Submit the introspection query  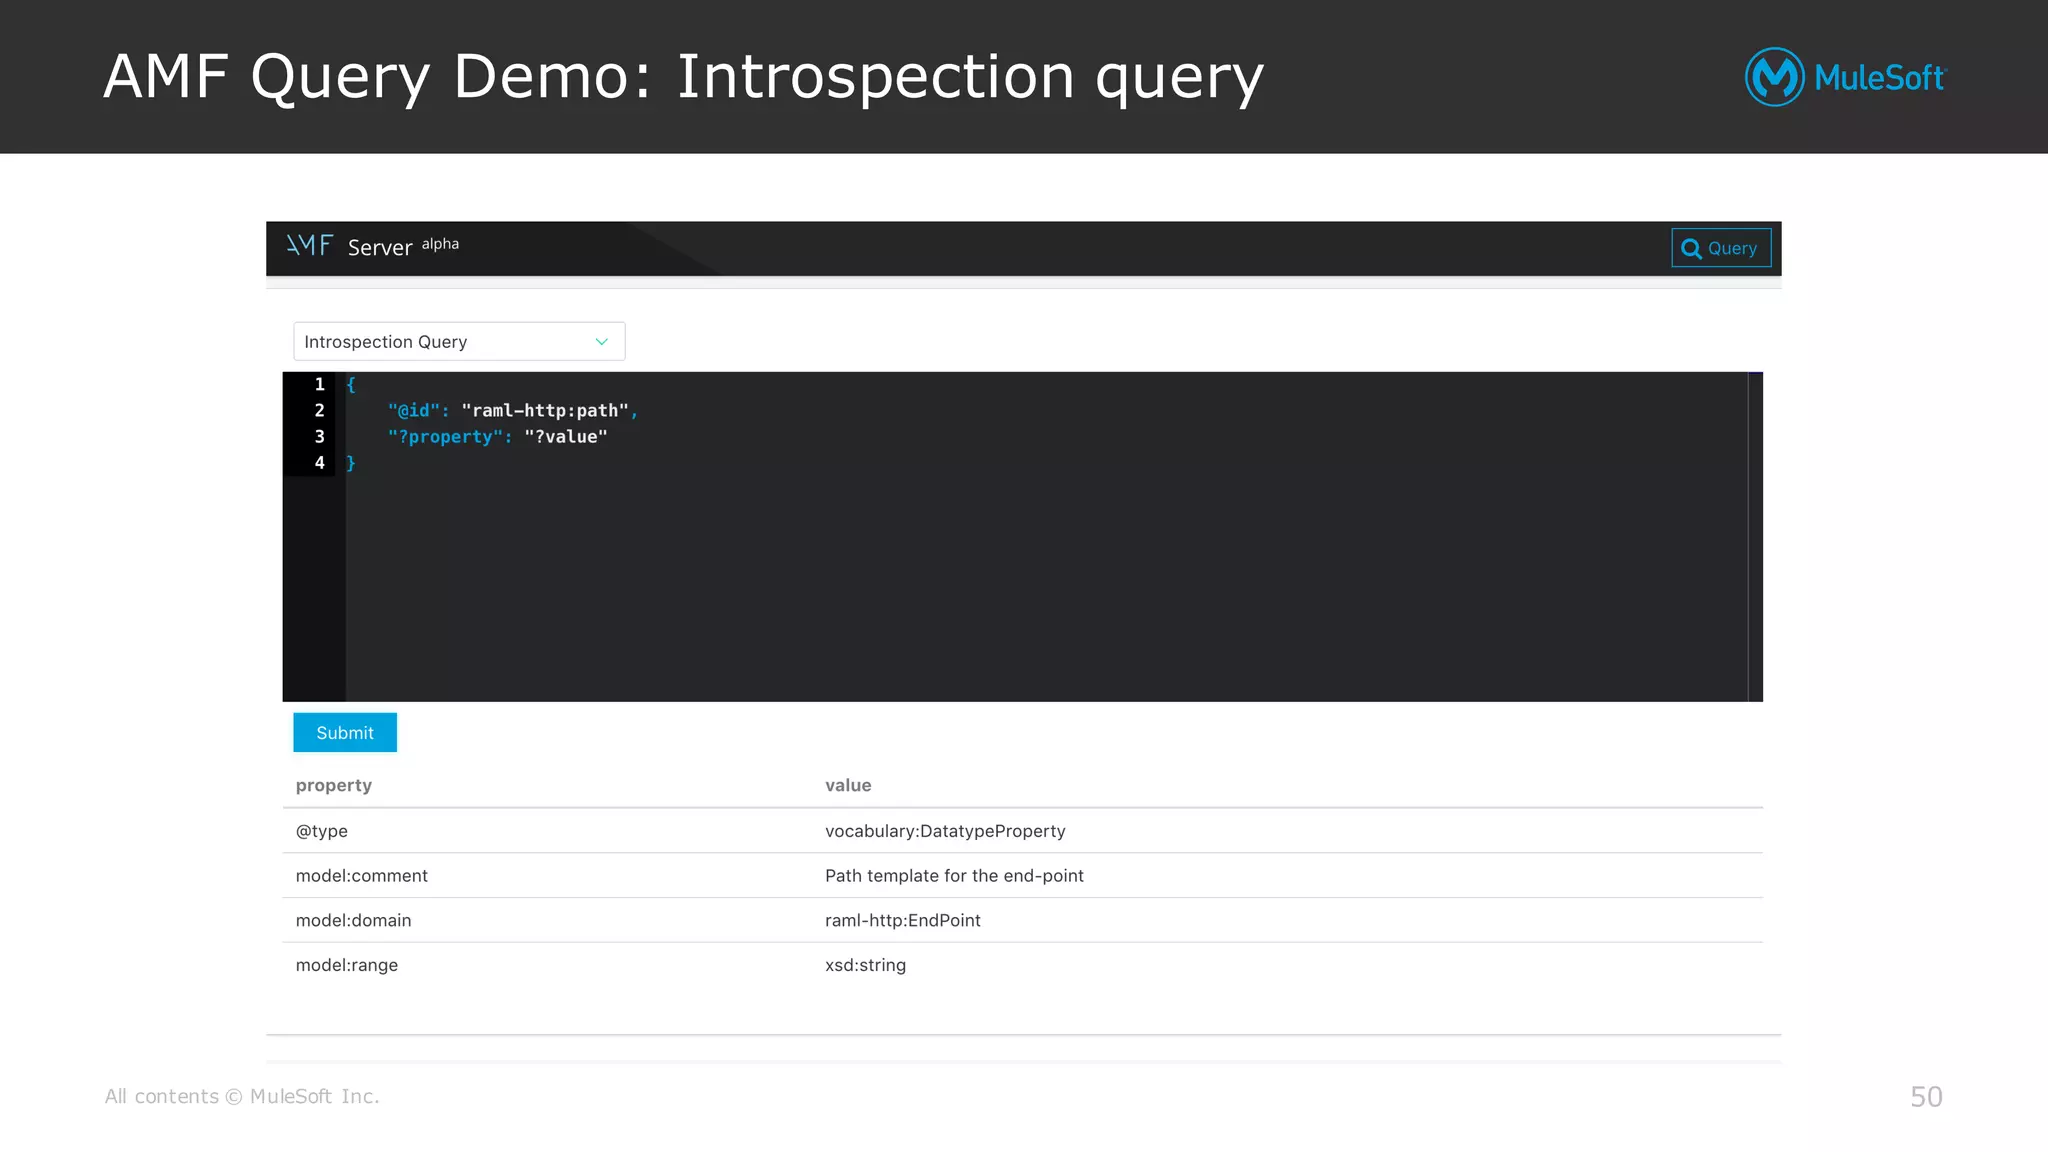345,732
